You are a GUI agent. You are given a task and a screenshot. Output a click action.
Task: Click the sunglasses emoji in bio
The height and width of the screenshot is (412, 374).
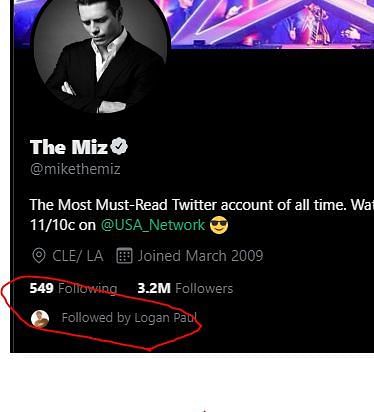click(x=219, y=225)
